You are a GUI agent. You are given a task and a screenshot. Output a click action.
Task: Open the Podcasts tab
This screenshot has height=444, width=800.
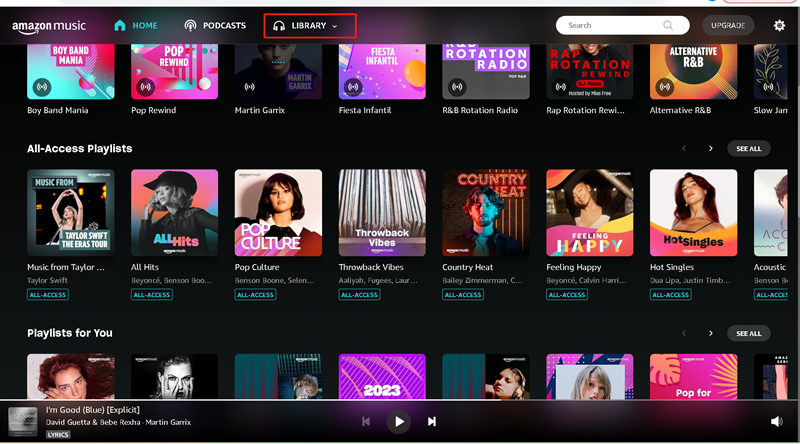(x=215, y=26)
